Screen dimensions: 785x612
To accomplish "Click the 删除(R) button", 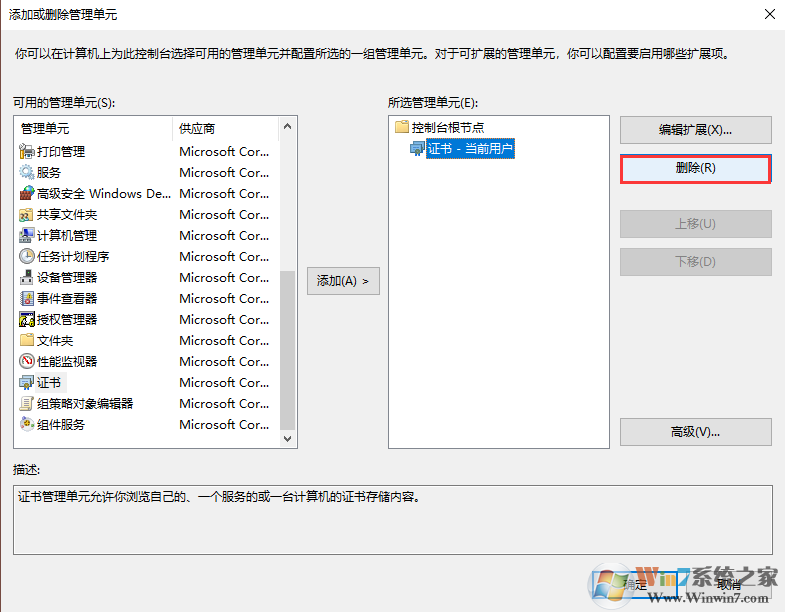I will pos(695,168).
